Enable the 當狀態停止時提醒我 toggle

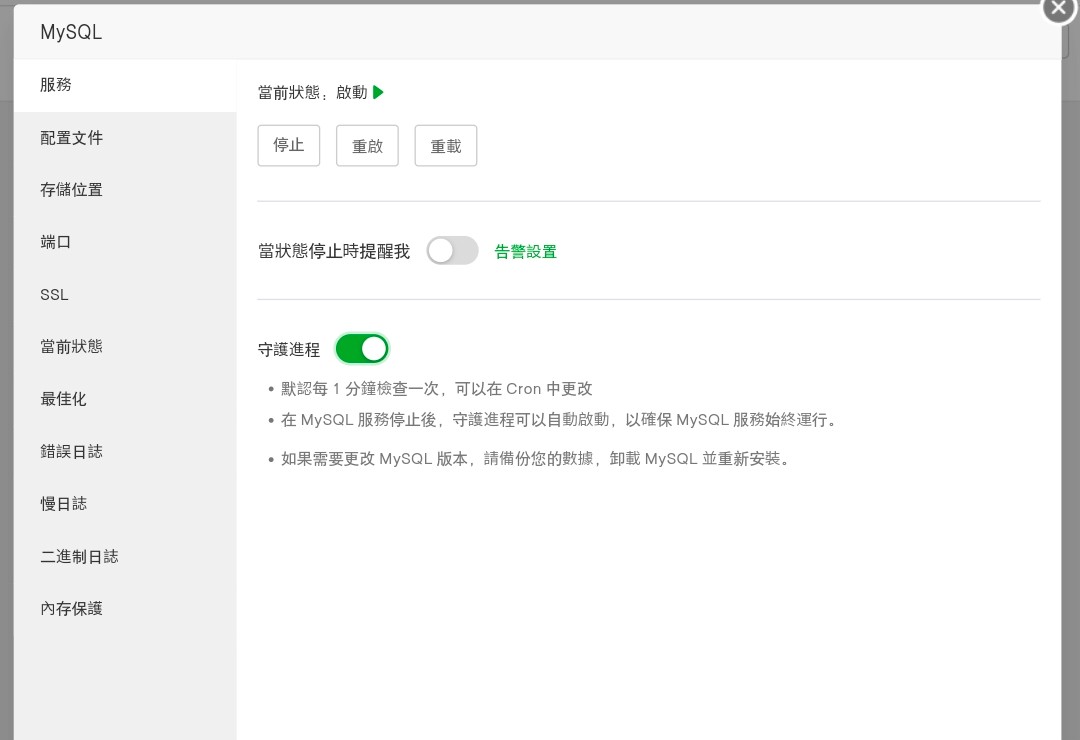tap(452, 251)
